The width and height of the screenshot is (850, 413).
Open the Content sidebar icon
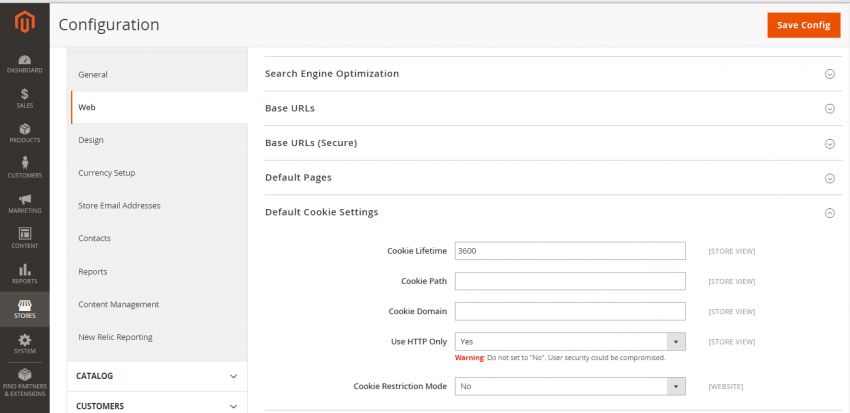tap(24, 238)
